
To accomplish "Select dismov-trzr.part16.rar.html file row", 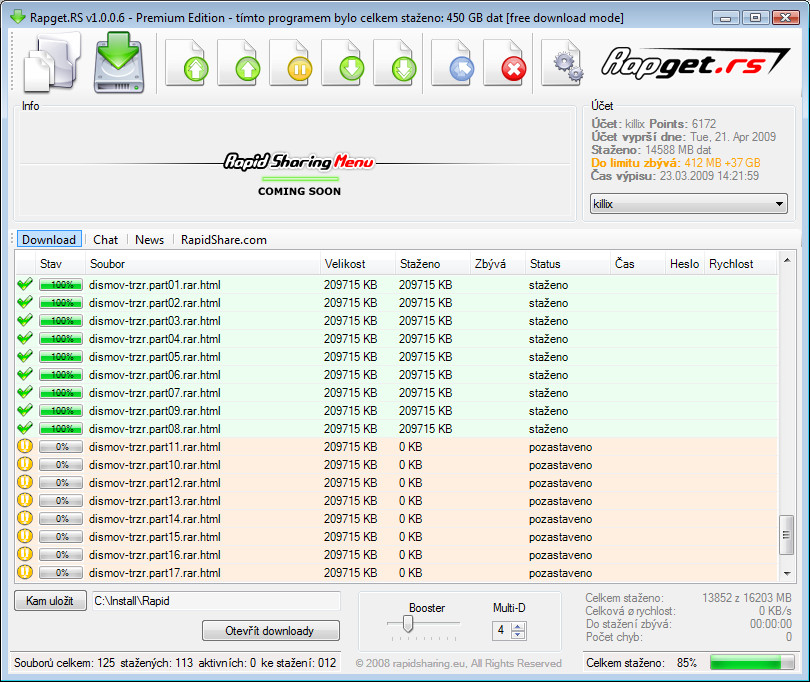I will 397,554.
